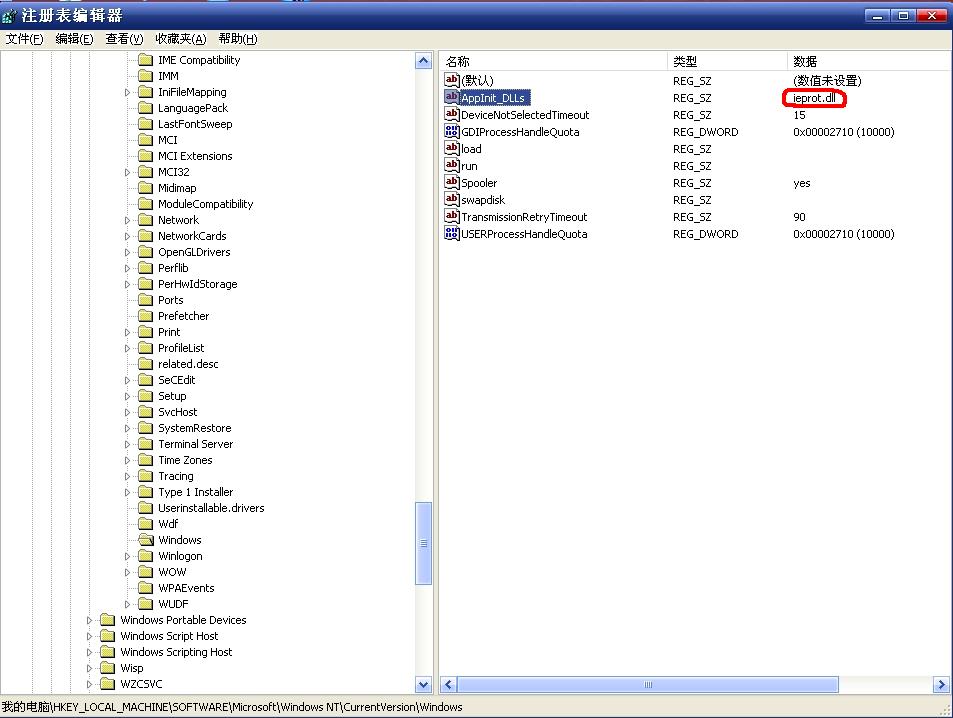
Task: Minimize the registry editor window
Action: pyautogui.click(x=877, y=15)
